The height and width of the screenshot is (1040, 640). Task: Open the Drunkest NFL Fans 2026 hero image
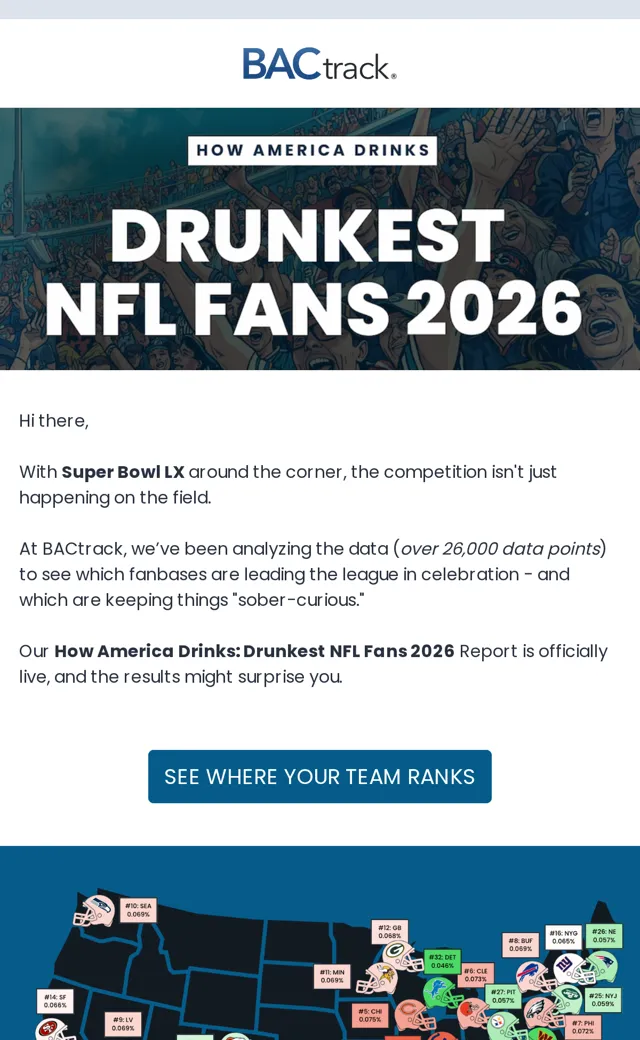(320, 239)
